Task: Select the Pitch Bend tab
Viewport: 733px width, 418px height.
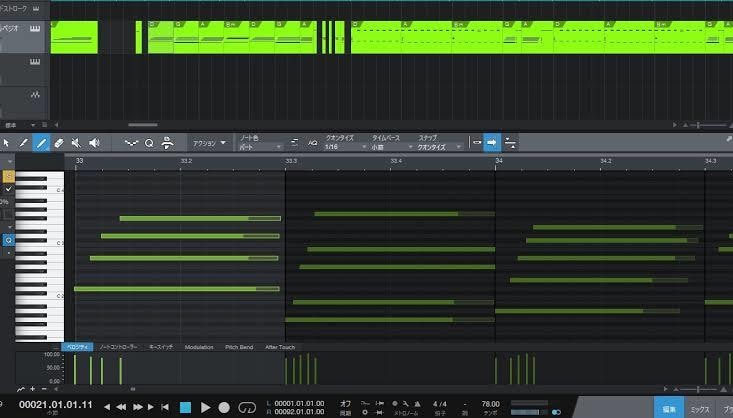Action: [239, 347]
